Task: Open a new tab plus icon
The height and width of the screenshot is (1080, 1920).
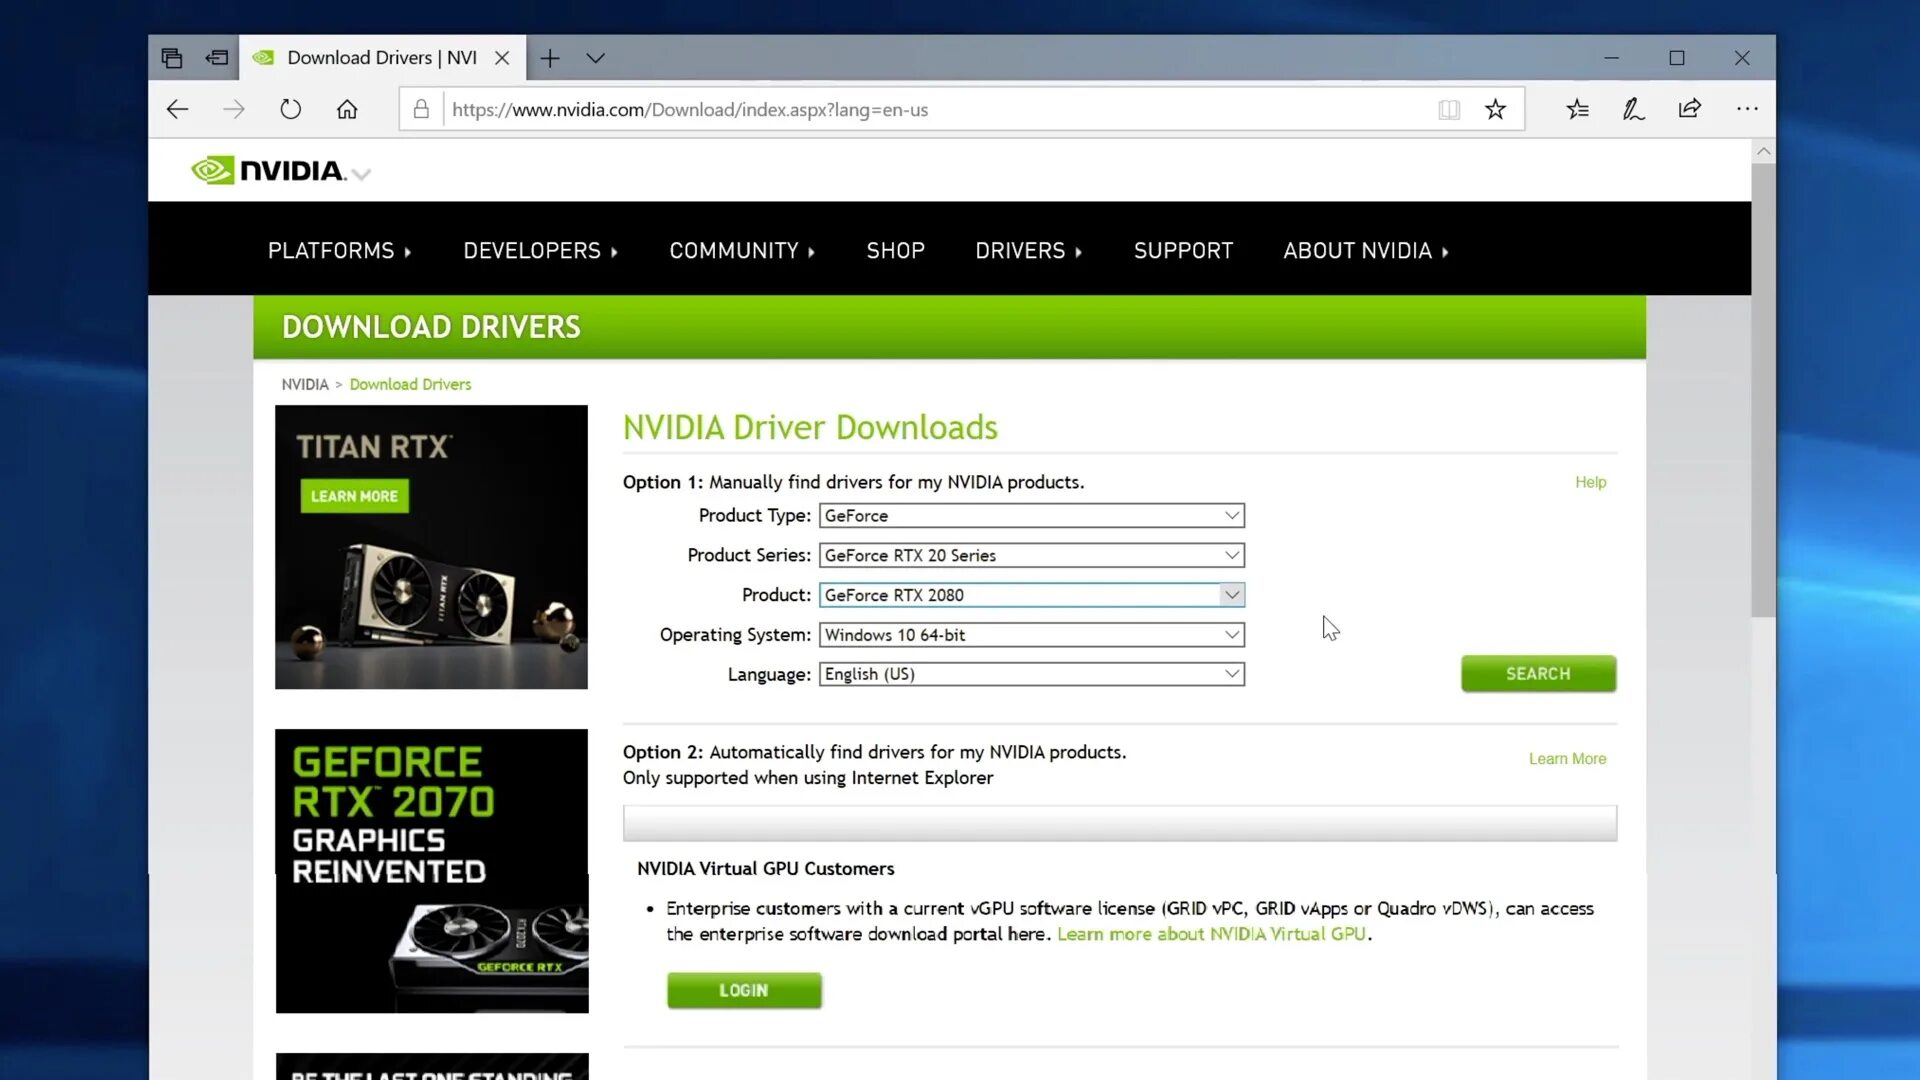Action: pyautogui.click(x=550, y=58)
